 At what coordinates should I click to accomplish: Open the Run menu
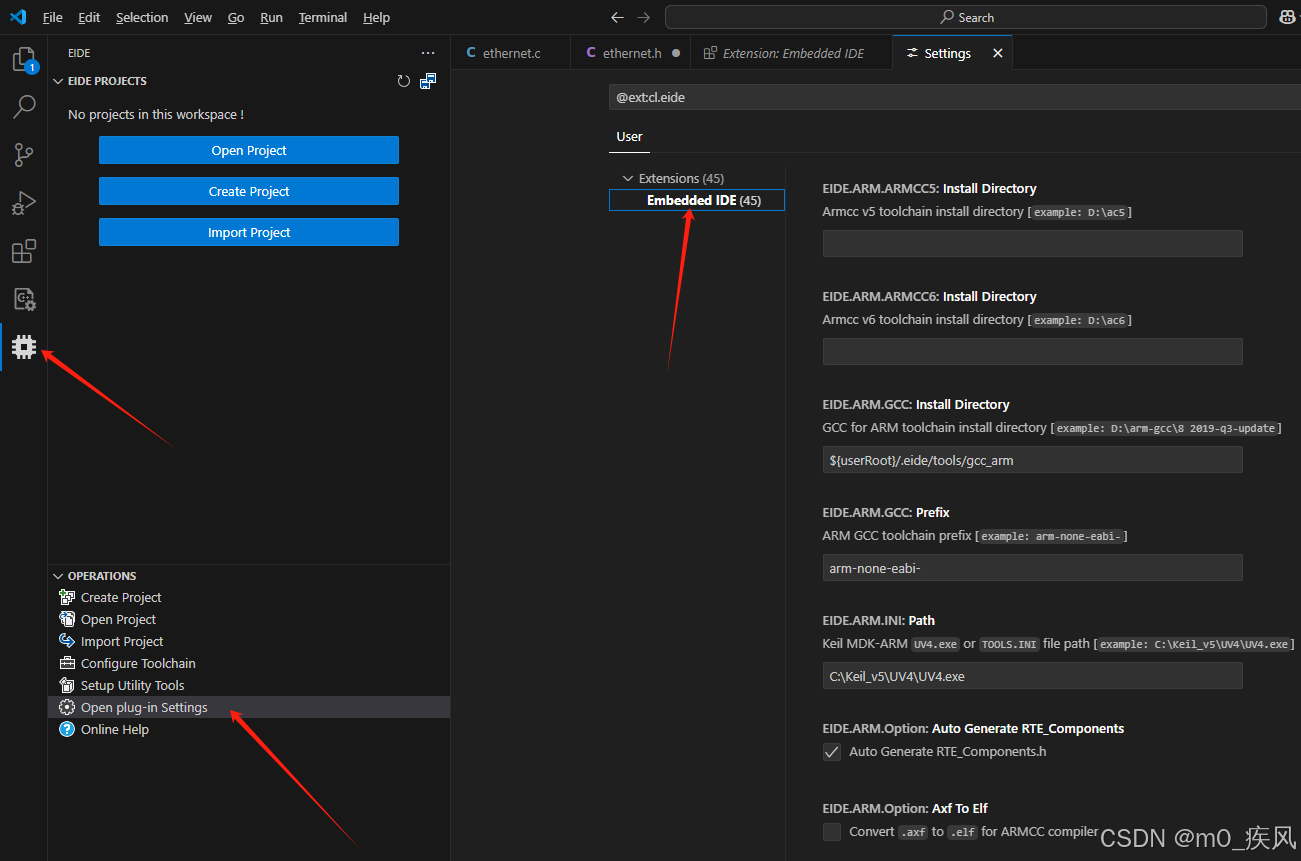(271, 17)
